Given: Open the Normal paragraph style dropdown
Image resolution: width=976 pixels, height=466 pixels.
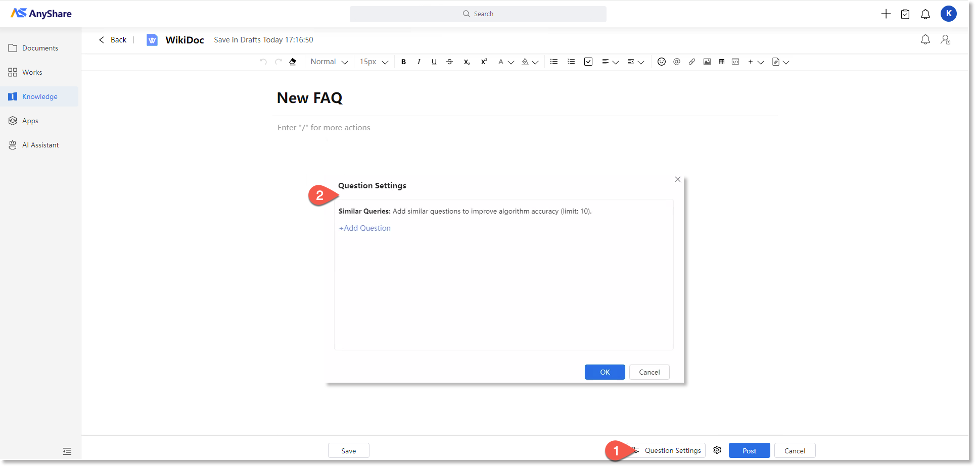Looking at the screenshot, I should [329, 62].
